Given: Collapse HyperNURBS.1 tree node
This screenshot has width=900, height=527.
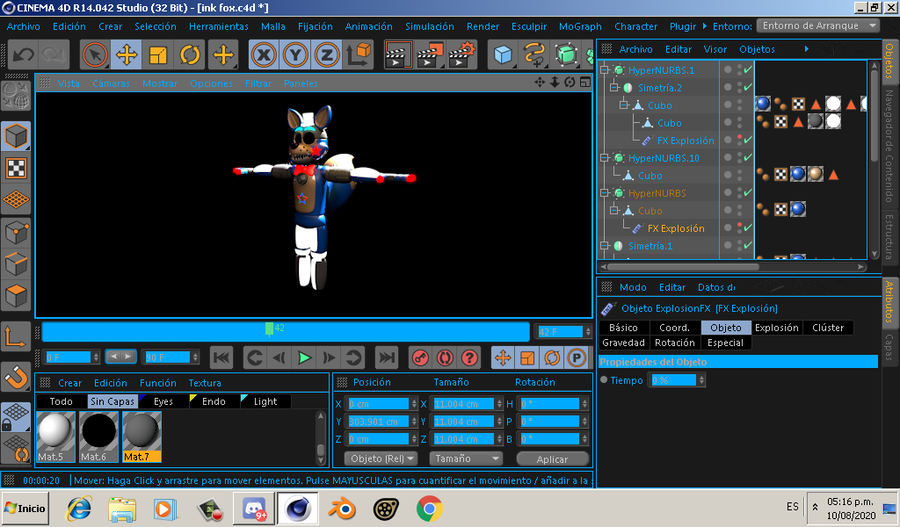Looking at the screenshot, I should [x=604, y=70].
